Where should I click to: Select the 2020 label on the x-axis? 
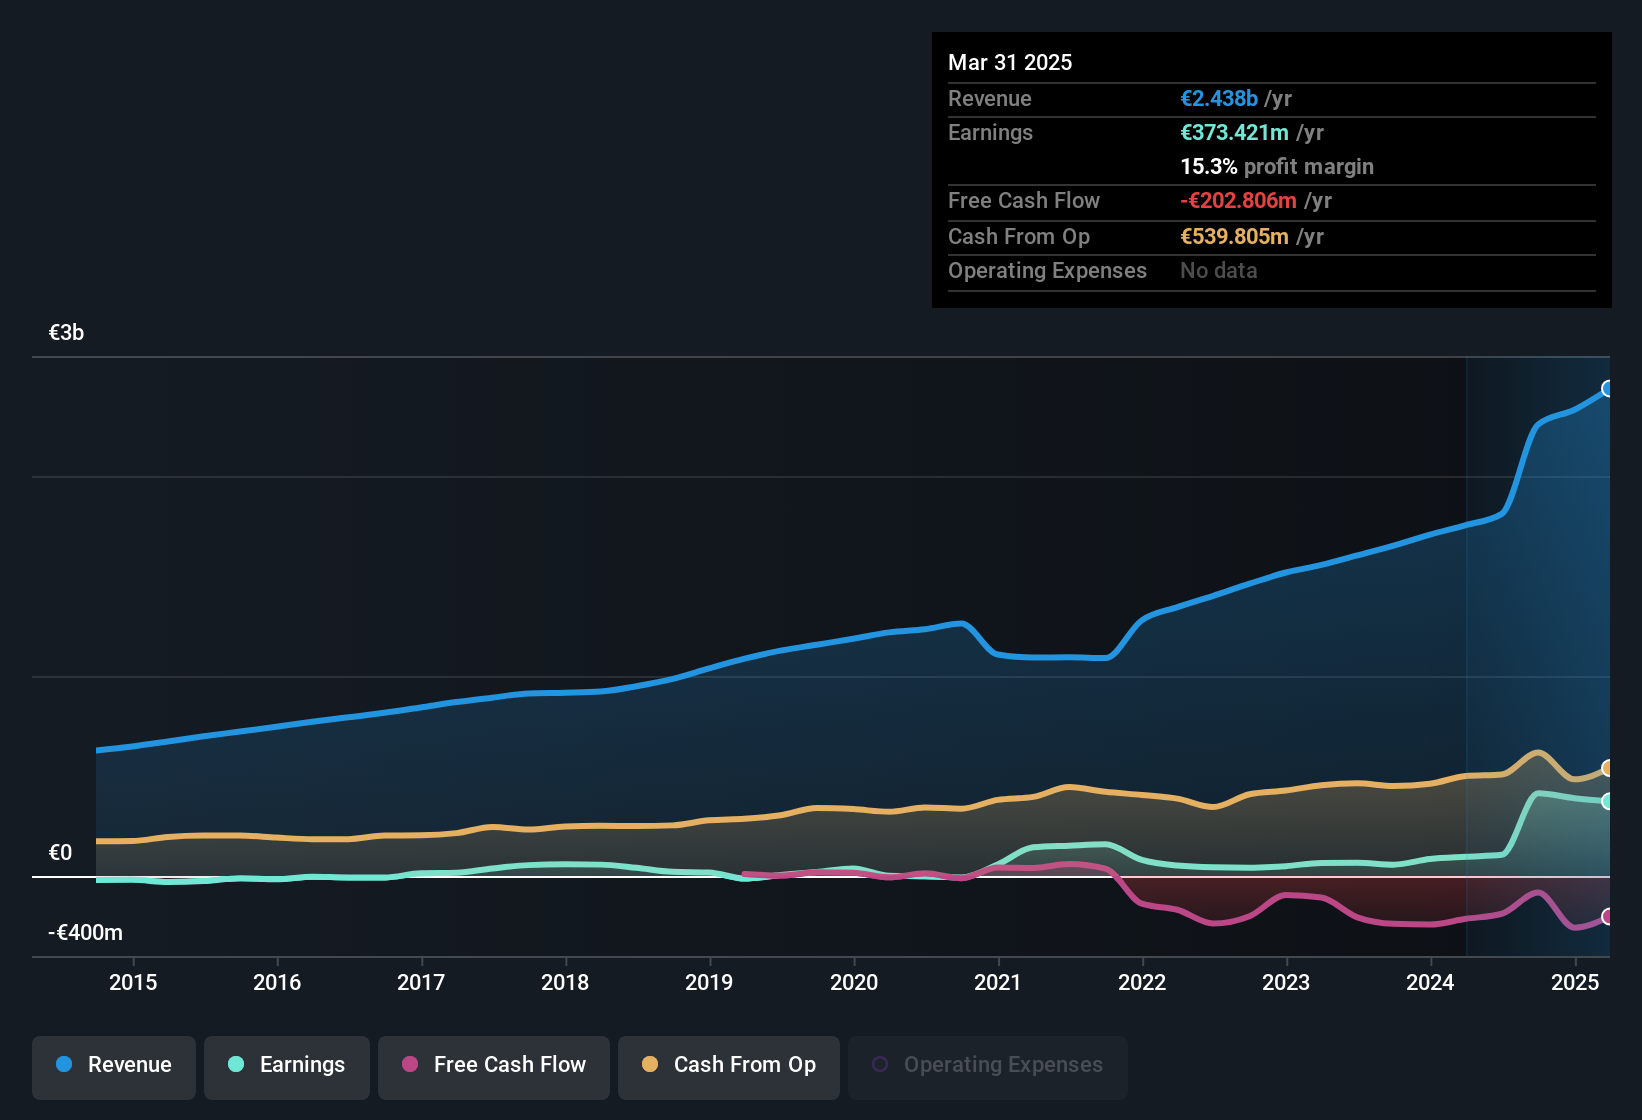pos(854,982)
